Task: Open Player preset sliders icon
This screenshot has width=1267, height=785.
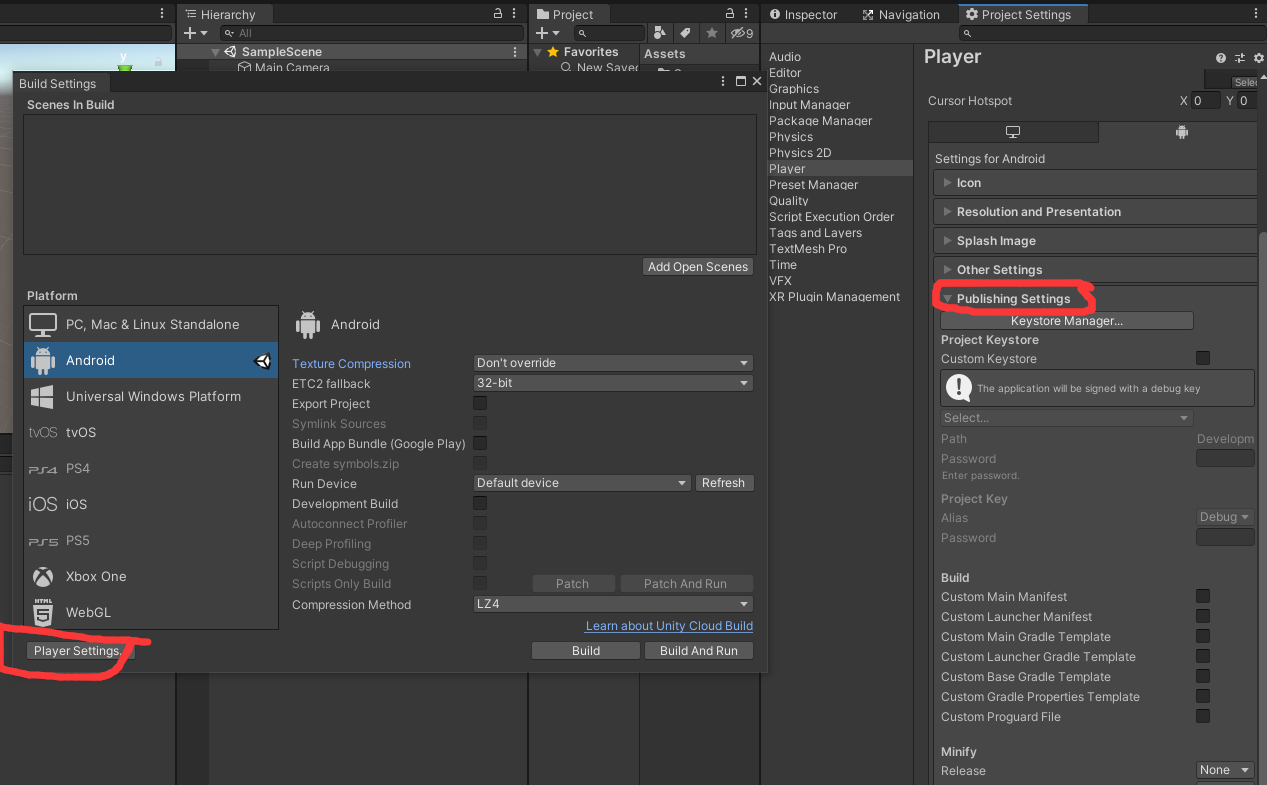Action: coord(1240,58)
